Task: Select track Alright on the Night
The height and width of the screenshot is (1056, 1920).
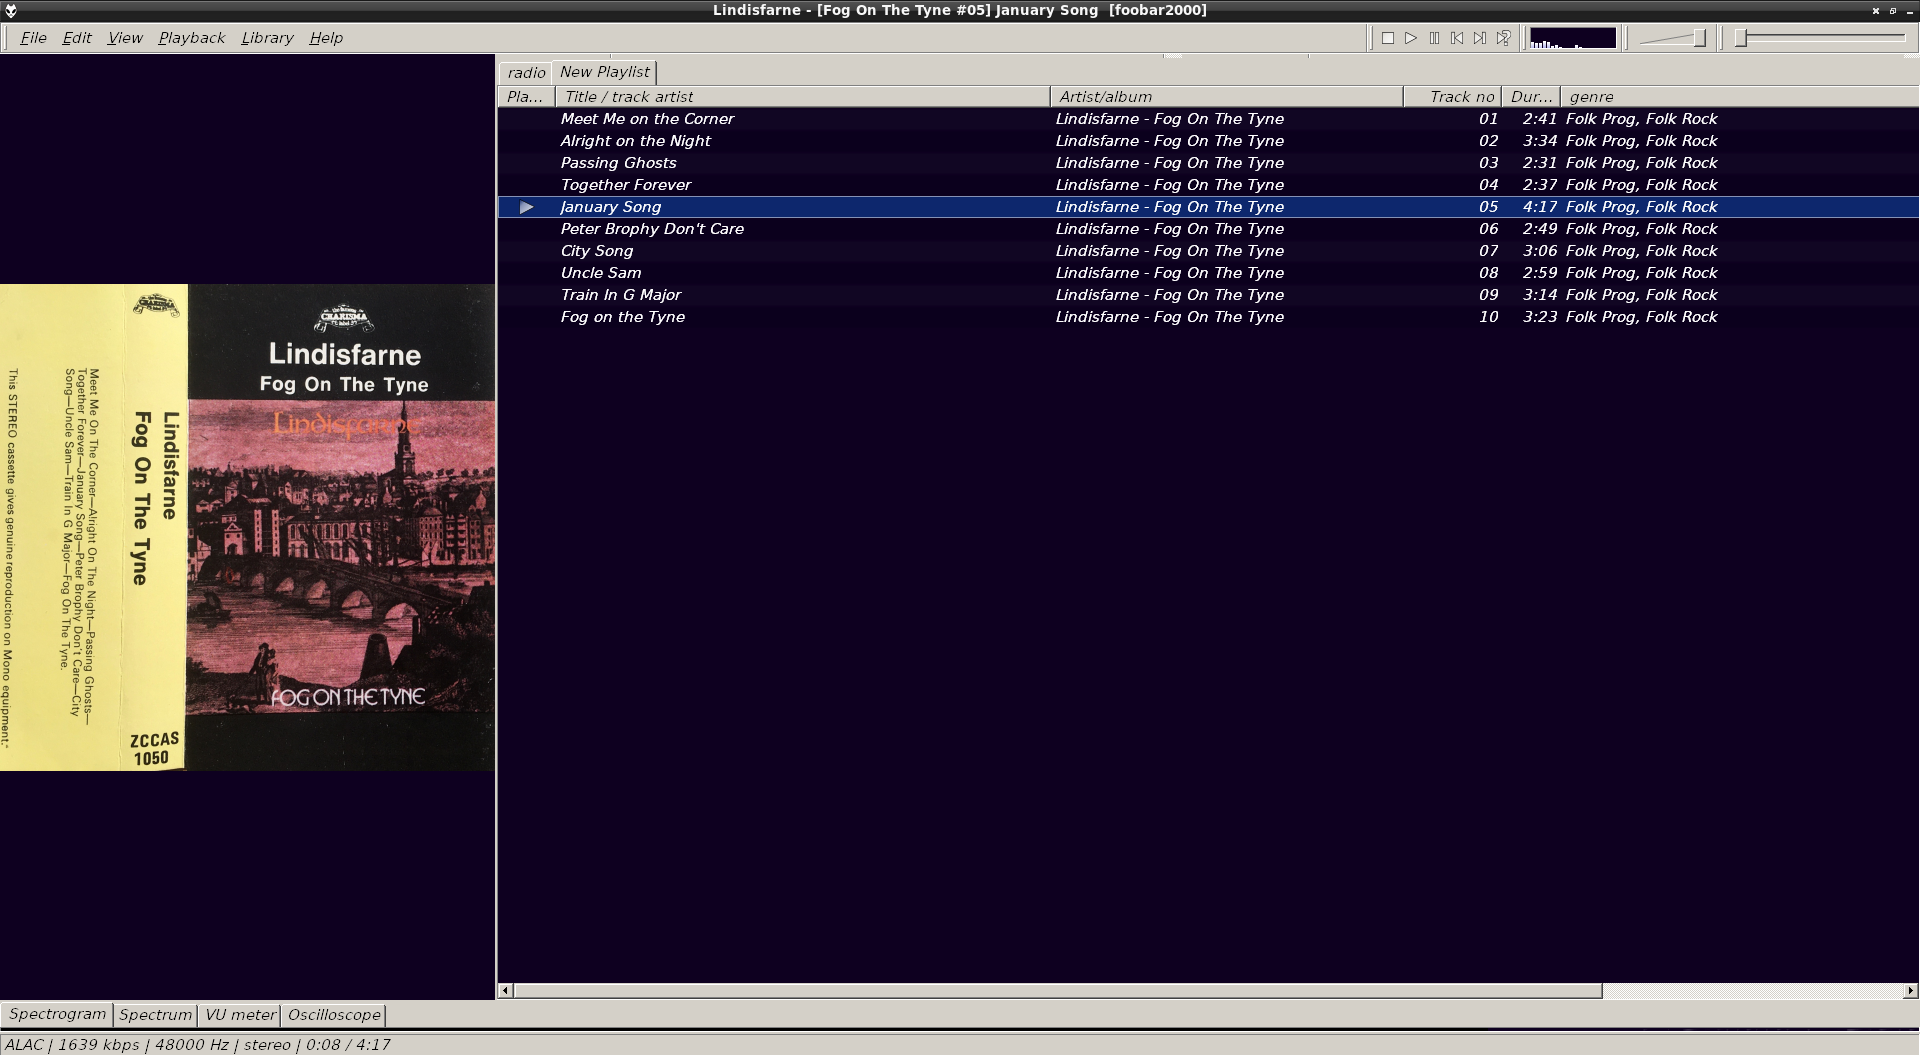Action: (1208, 141)
